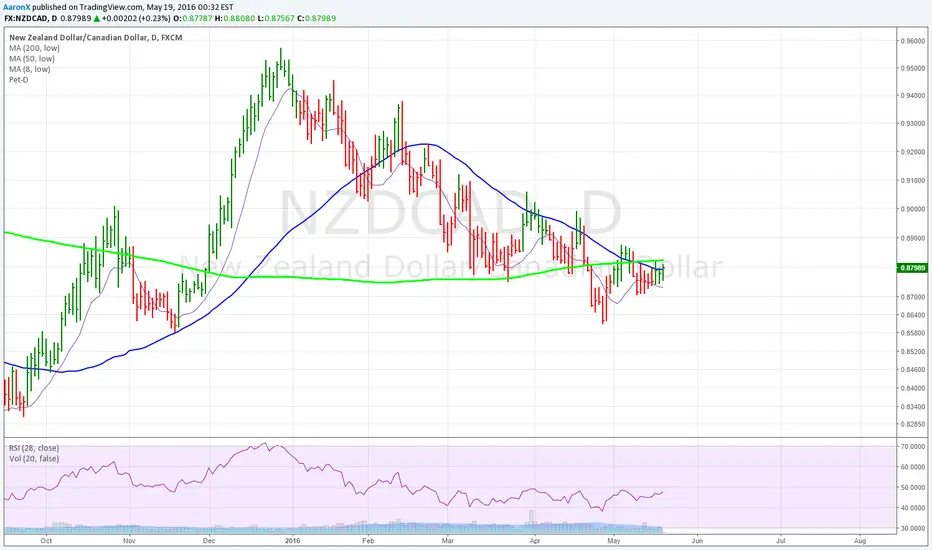Click the Dec label on time axis
The height and width of the screenshot is (550, 932).
coord(208,541)
